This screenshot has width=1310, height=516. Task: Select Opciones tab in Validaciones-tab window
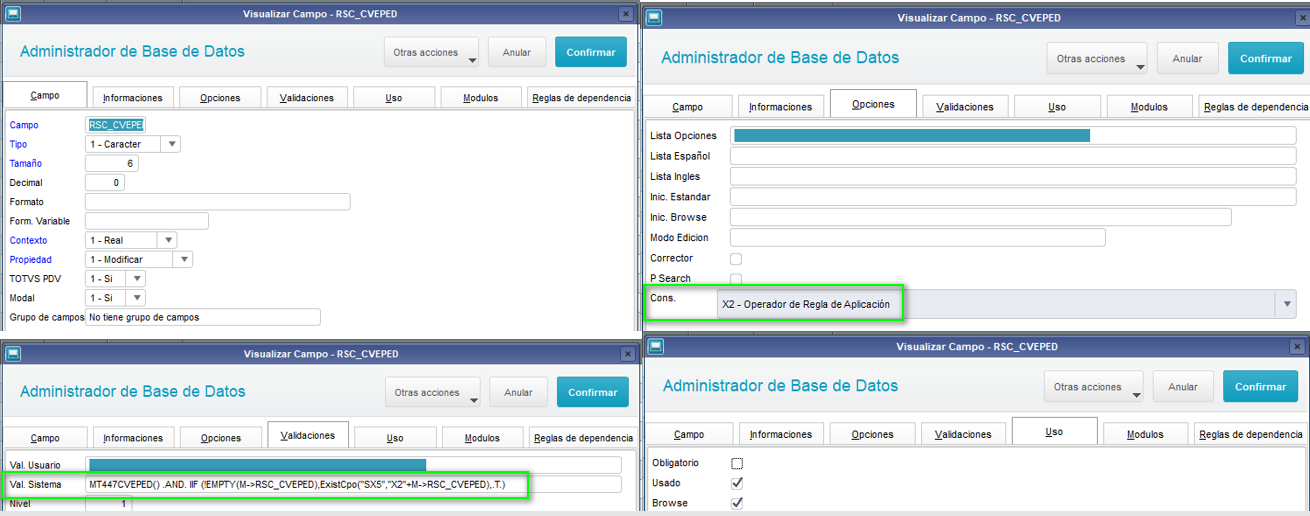221,438
